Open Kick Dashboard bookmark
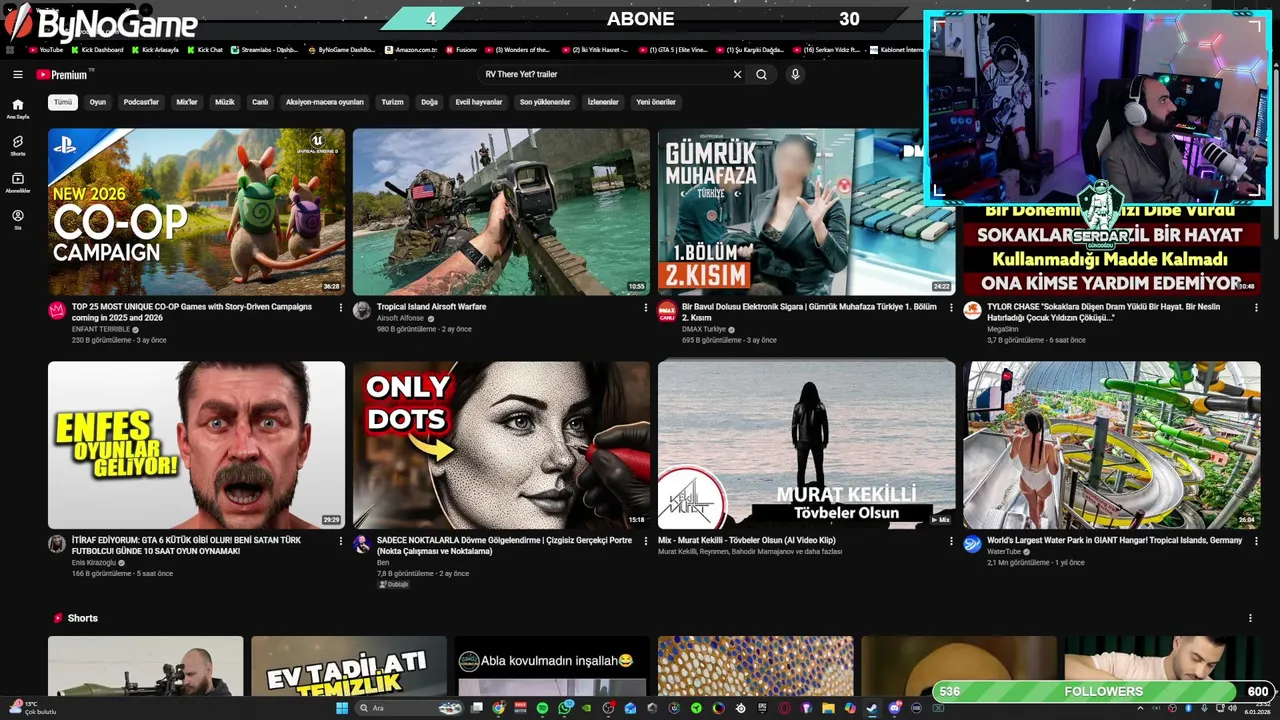Image resolution: width=1280 pixels, height=720 pixels. [97, 49]
